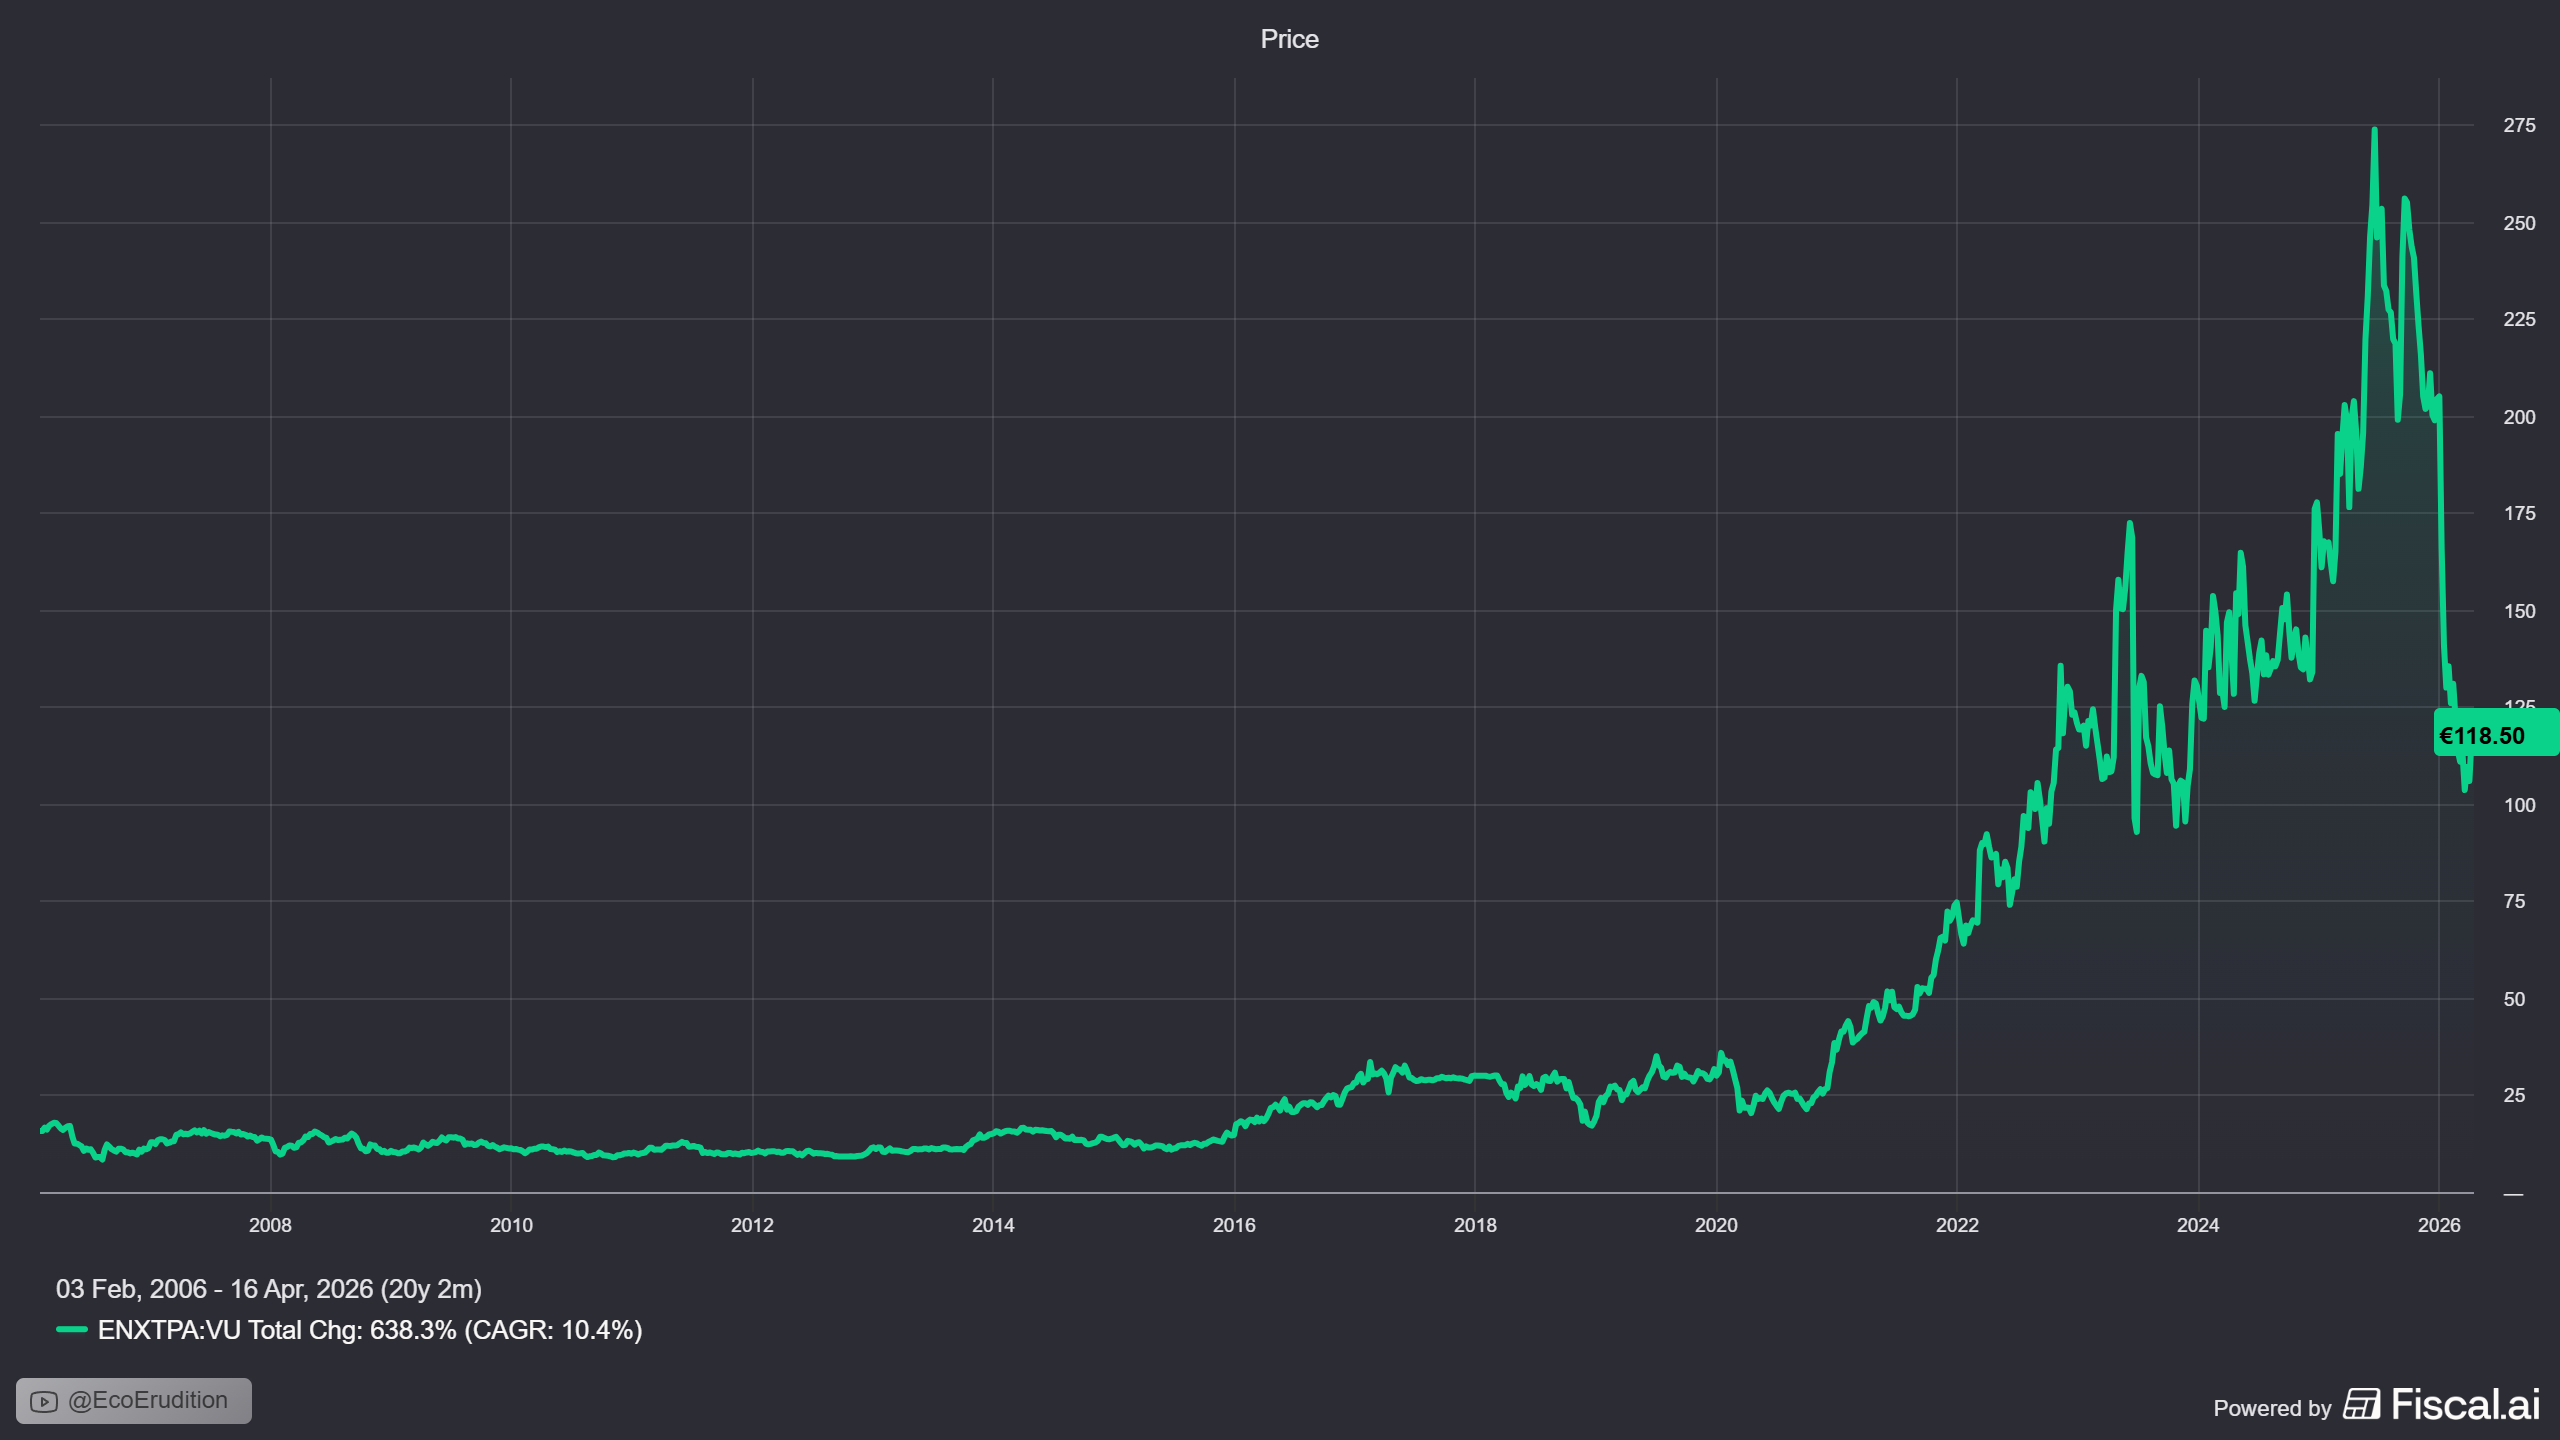Click the YouTube icon beside @EcoErudition

[44, 1401]
